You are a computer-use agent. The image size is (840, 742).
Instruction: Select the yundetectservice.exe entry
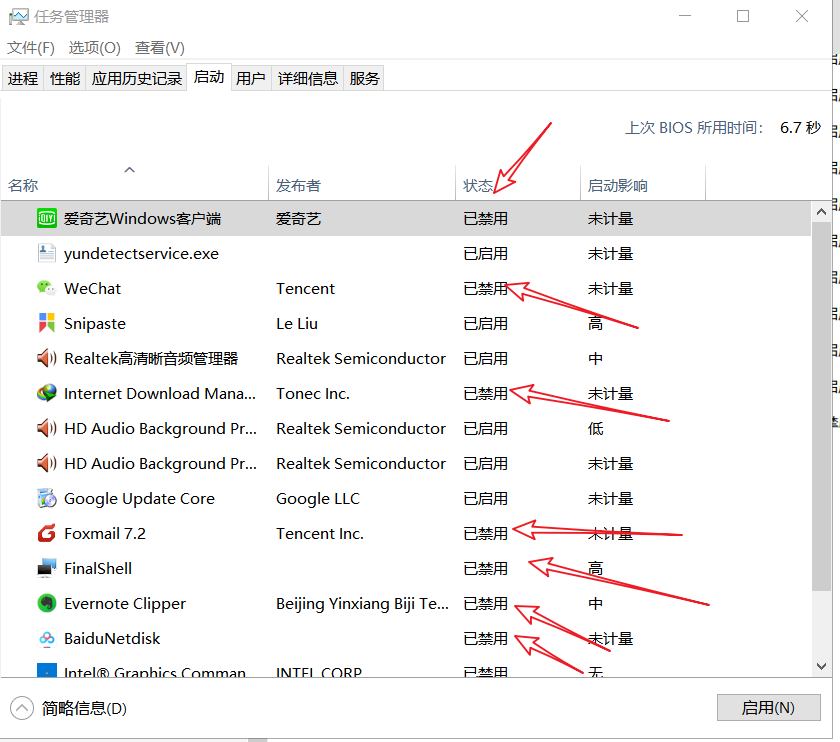point(406,253)
